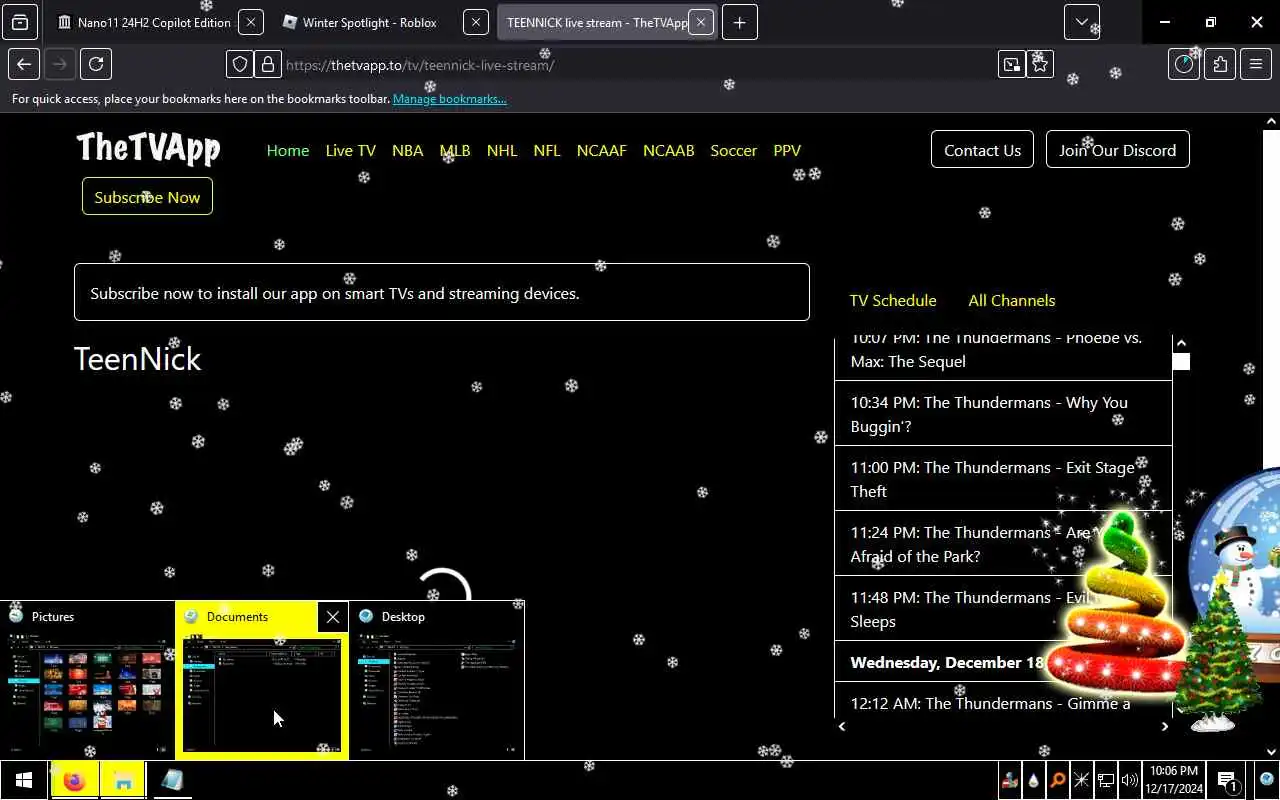
Task: Open the Live TV navigation link
Action: pyautogui.click(x=351, y=150)
